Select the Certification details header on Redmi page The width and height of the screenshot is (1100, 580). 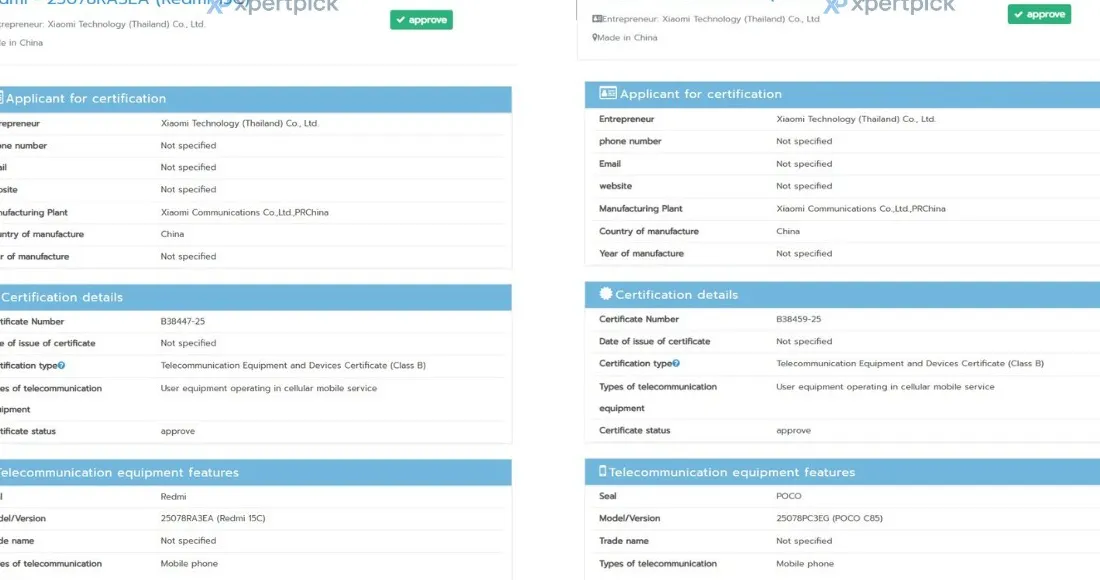point(255,297)
